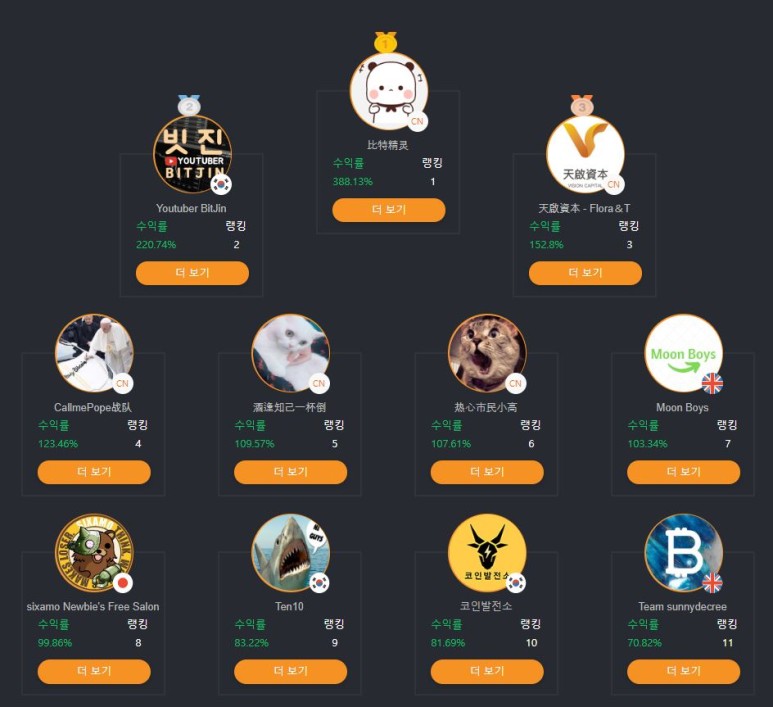Select the Moon Boys logo avatar

[683, 354]
